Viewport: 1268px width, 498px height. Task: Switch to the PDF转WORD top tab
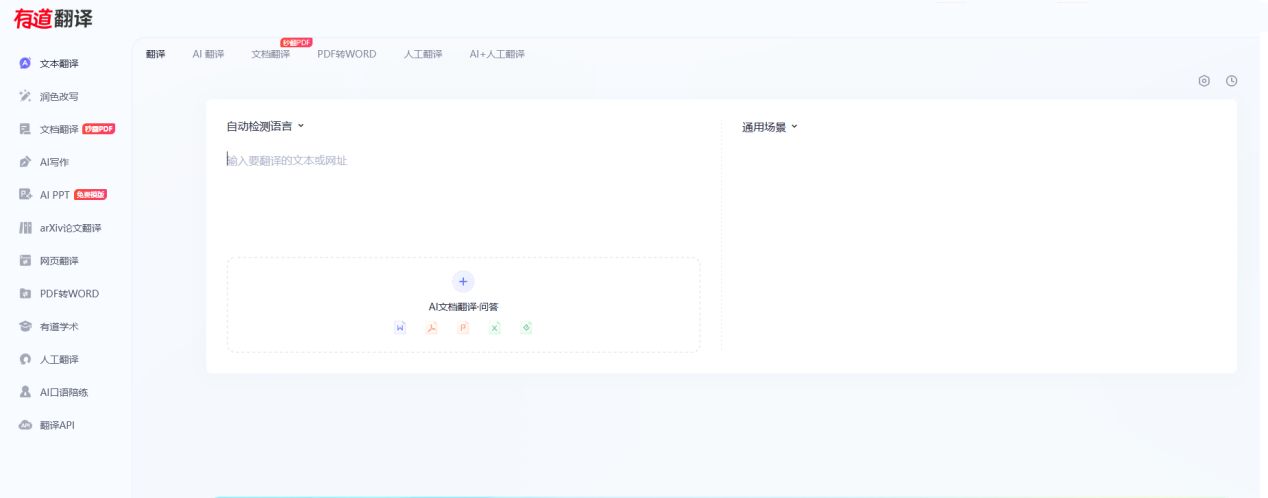click(347, 54)
